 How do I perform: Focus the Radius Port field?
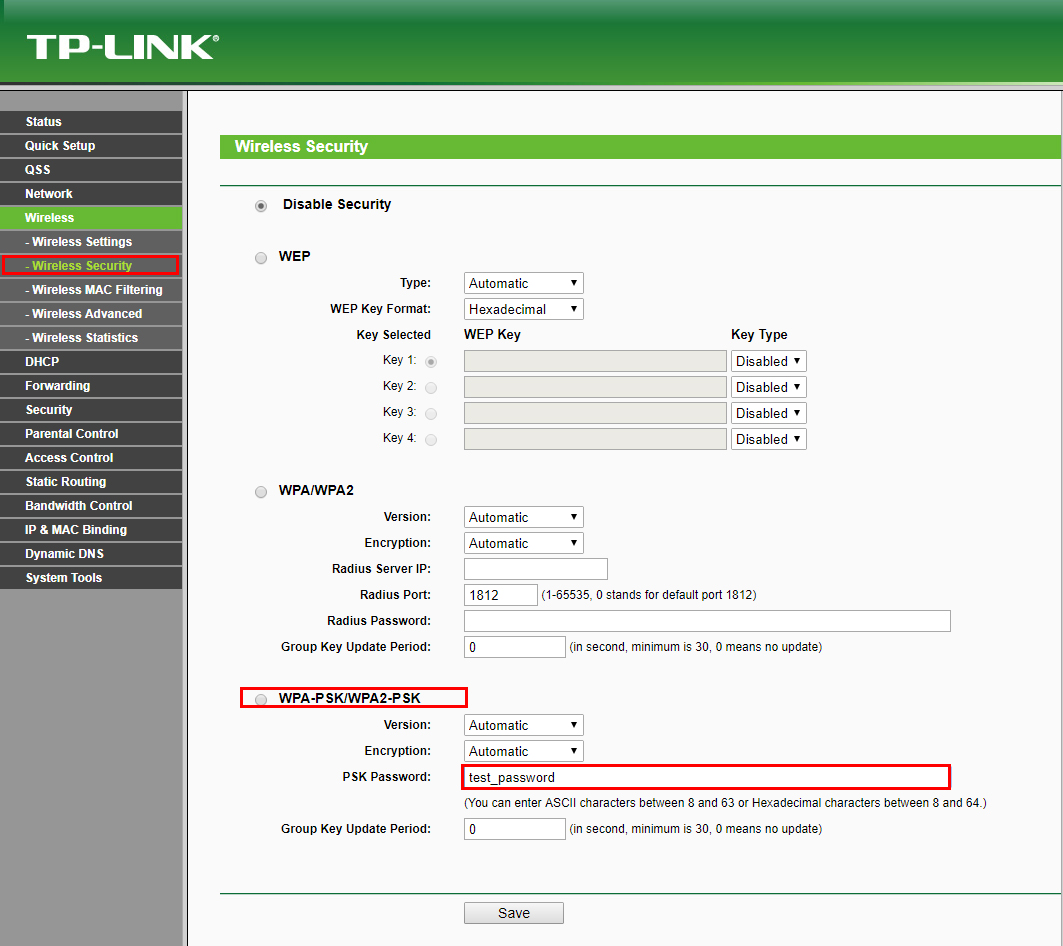(500, 595)
